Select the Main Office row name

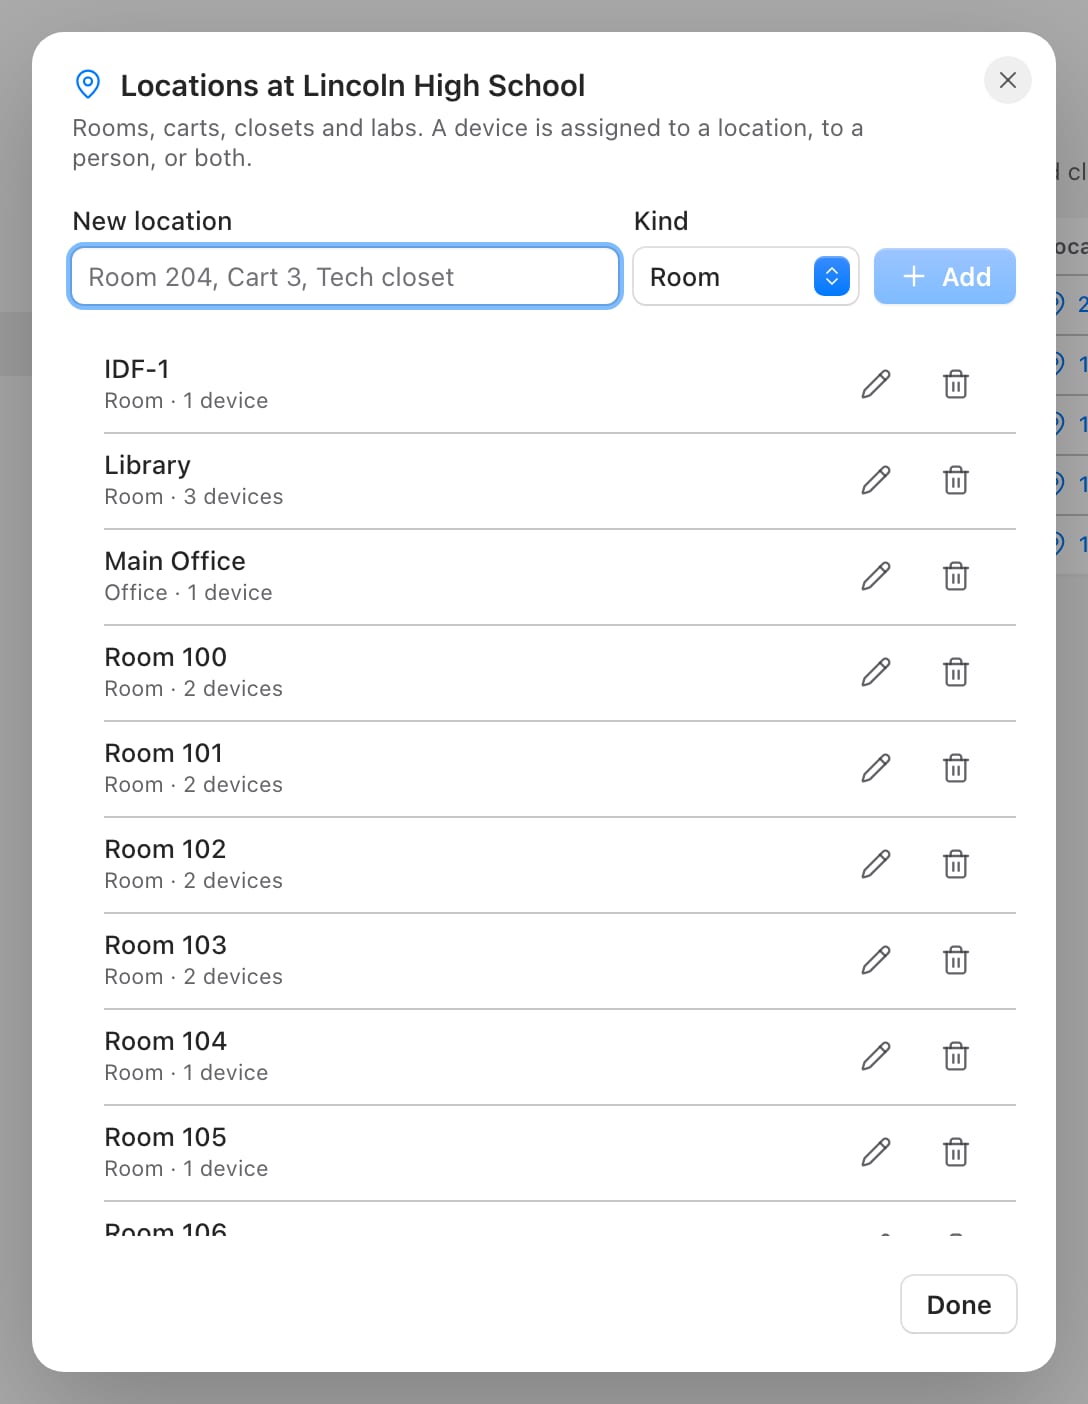click(x=175, y=561)
